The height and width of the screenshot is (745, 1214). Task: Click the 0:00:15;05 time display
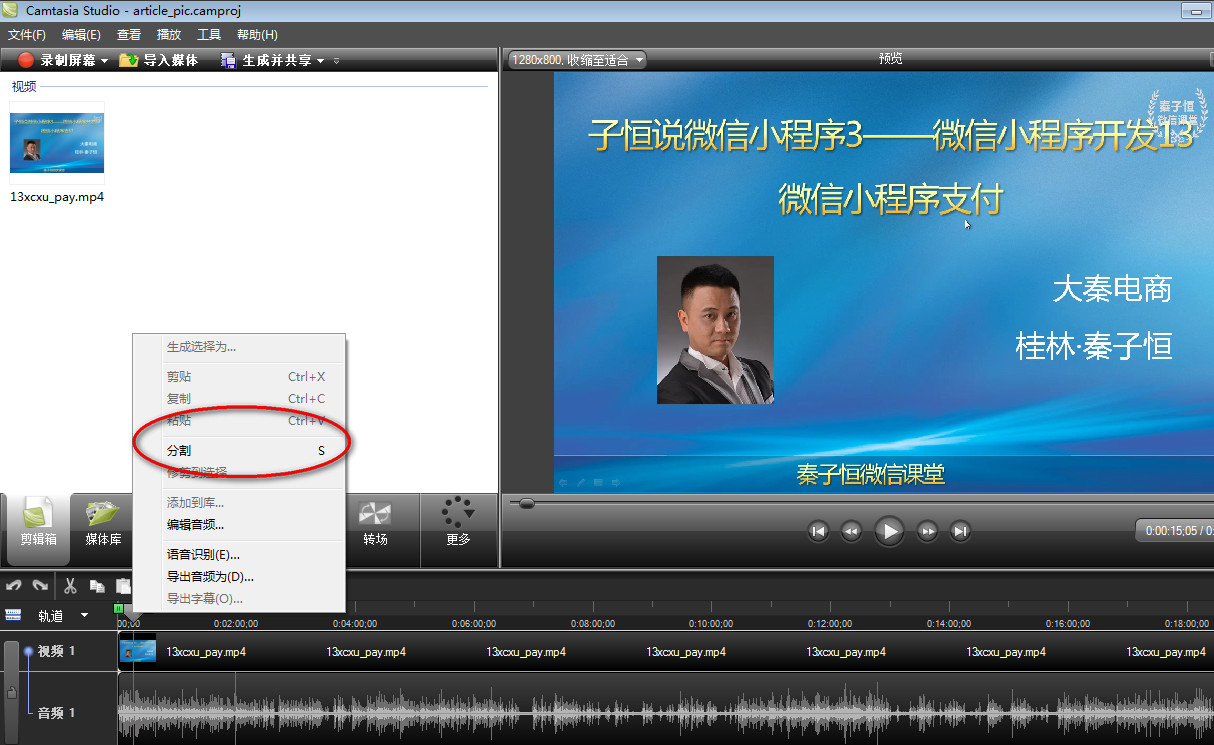click(1174, 531)
